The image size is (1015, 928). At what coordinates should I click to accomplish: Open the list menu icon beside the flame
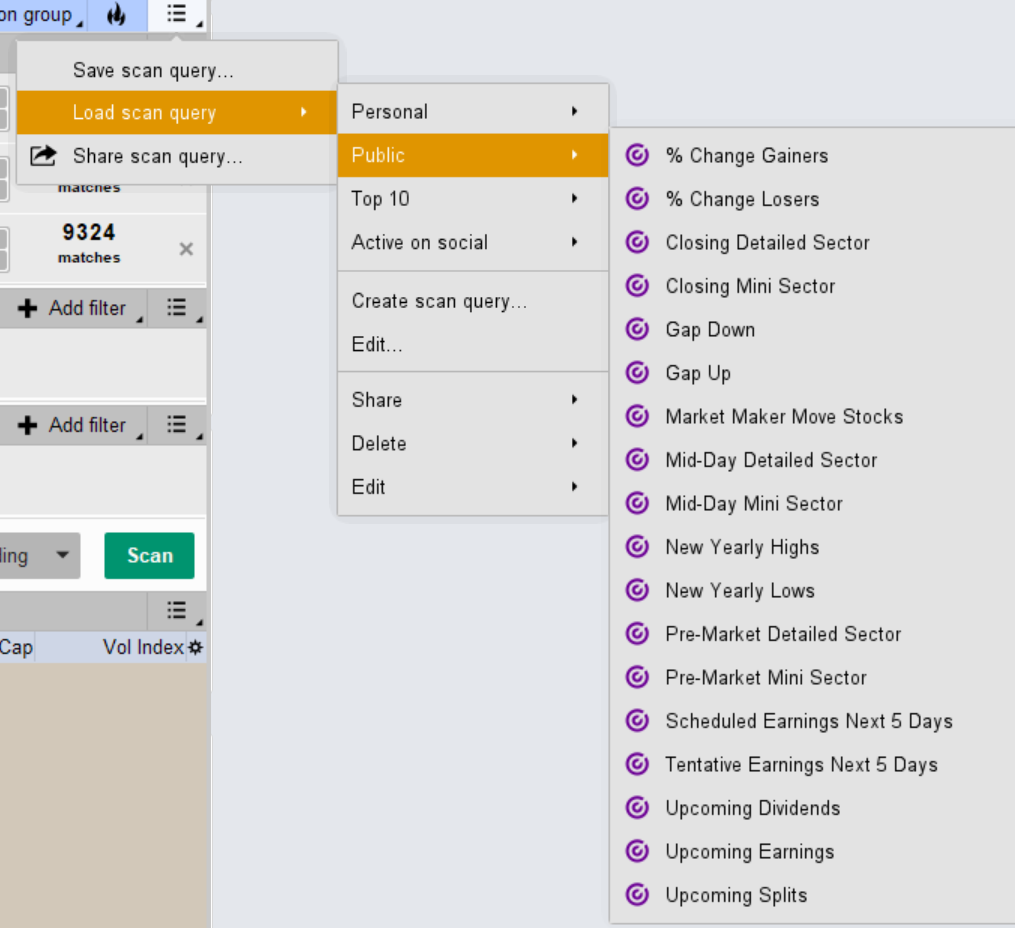[177, 14]
